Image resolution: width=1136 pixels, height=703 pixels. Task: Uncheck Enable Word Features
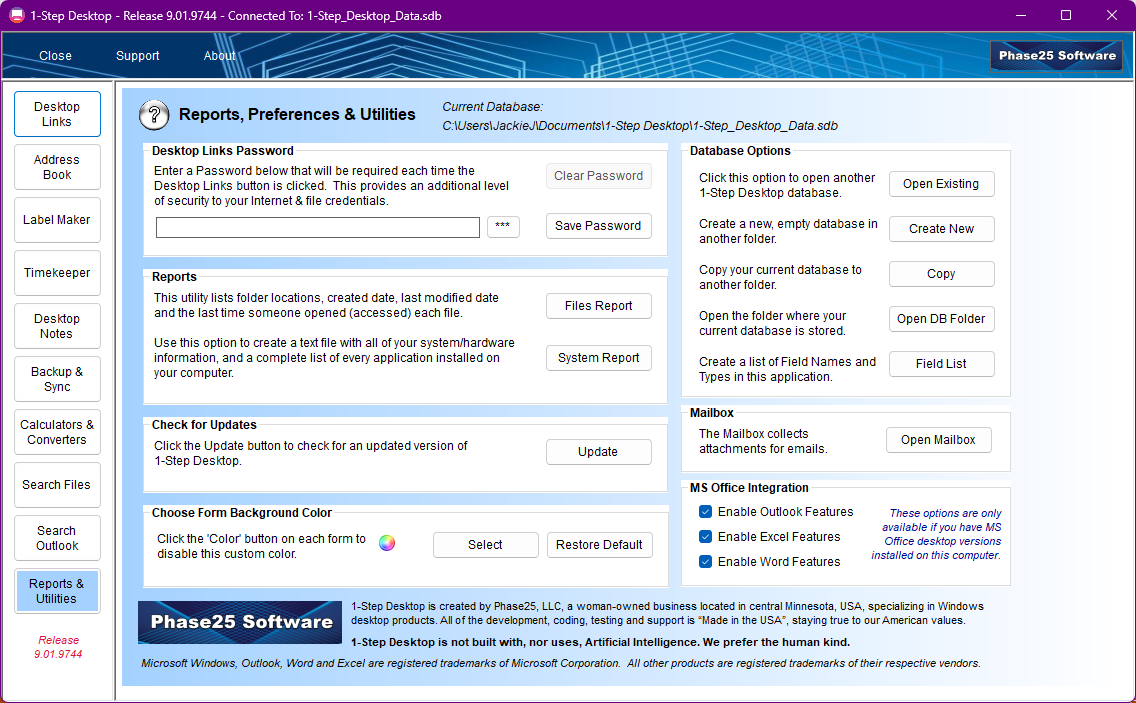tap(705, 562)
